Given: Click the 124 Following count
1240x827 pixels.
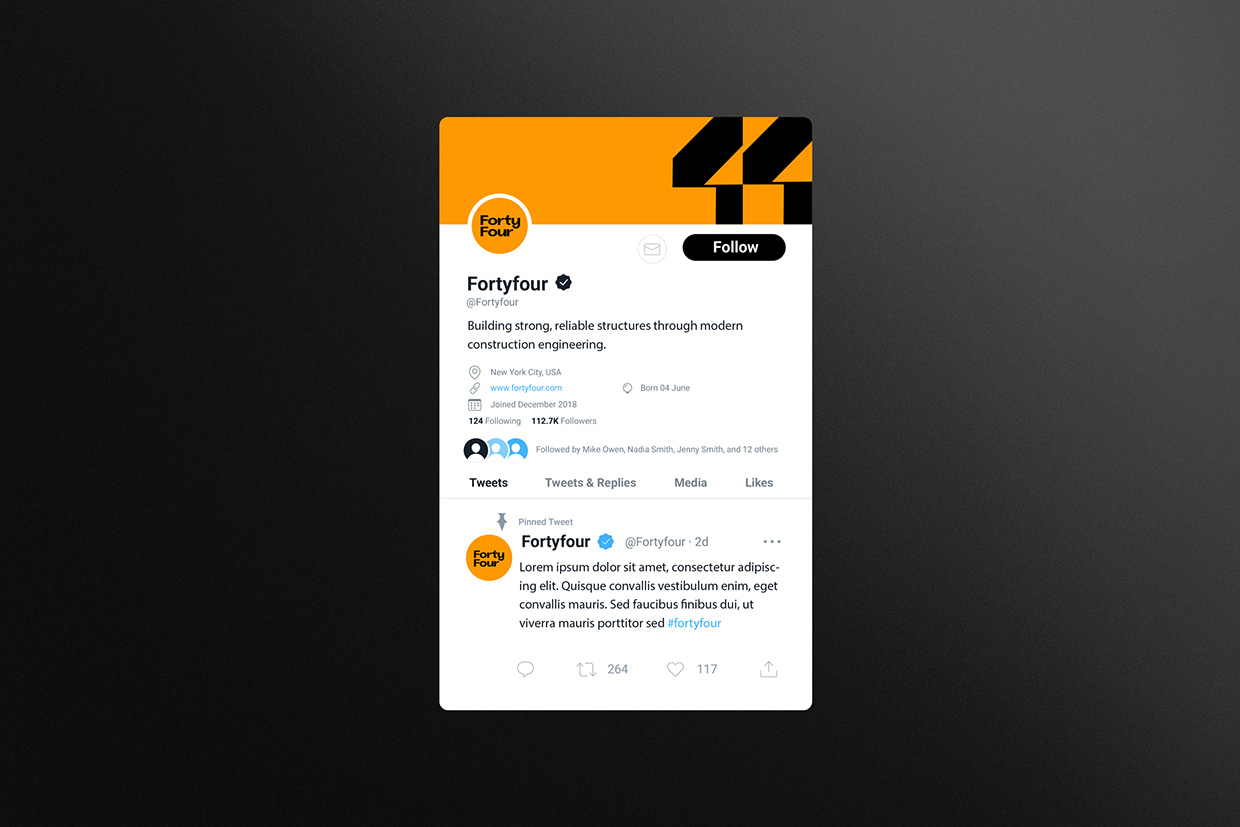Looking at the screenshot, I should point(495,421).
